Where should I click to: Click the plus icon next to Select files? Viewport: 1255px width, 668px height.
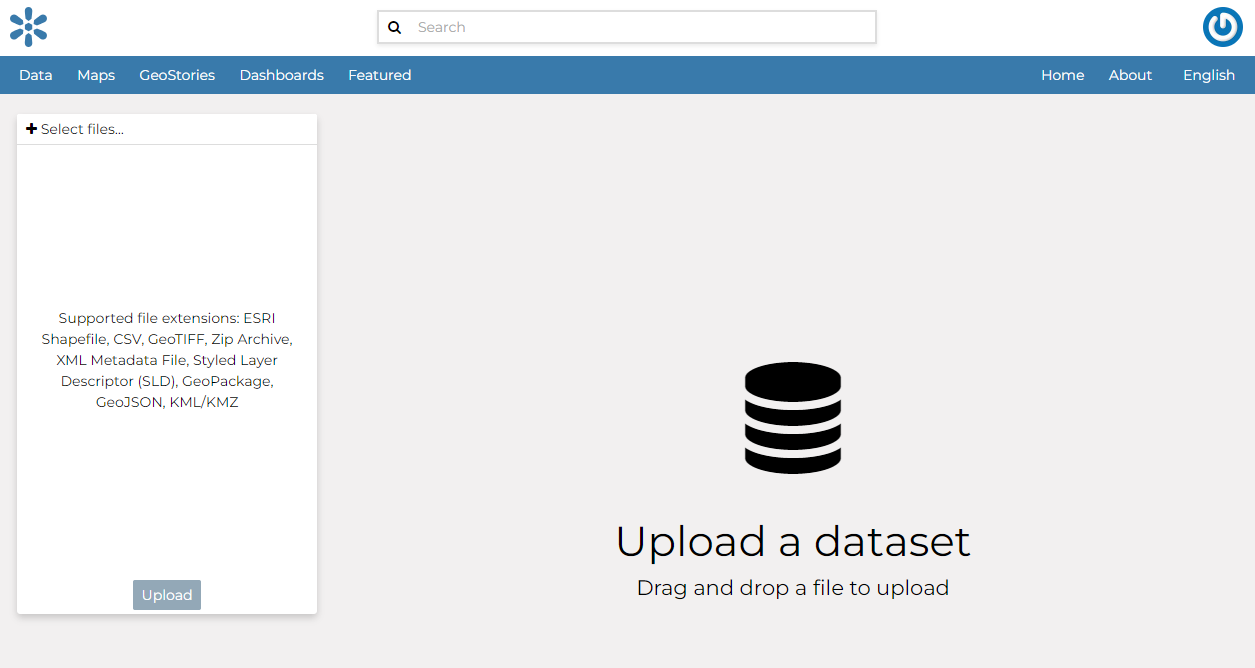click(x=31, y=128)
